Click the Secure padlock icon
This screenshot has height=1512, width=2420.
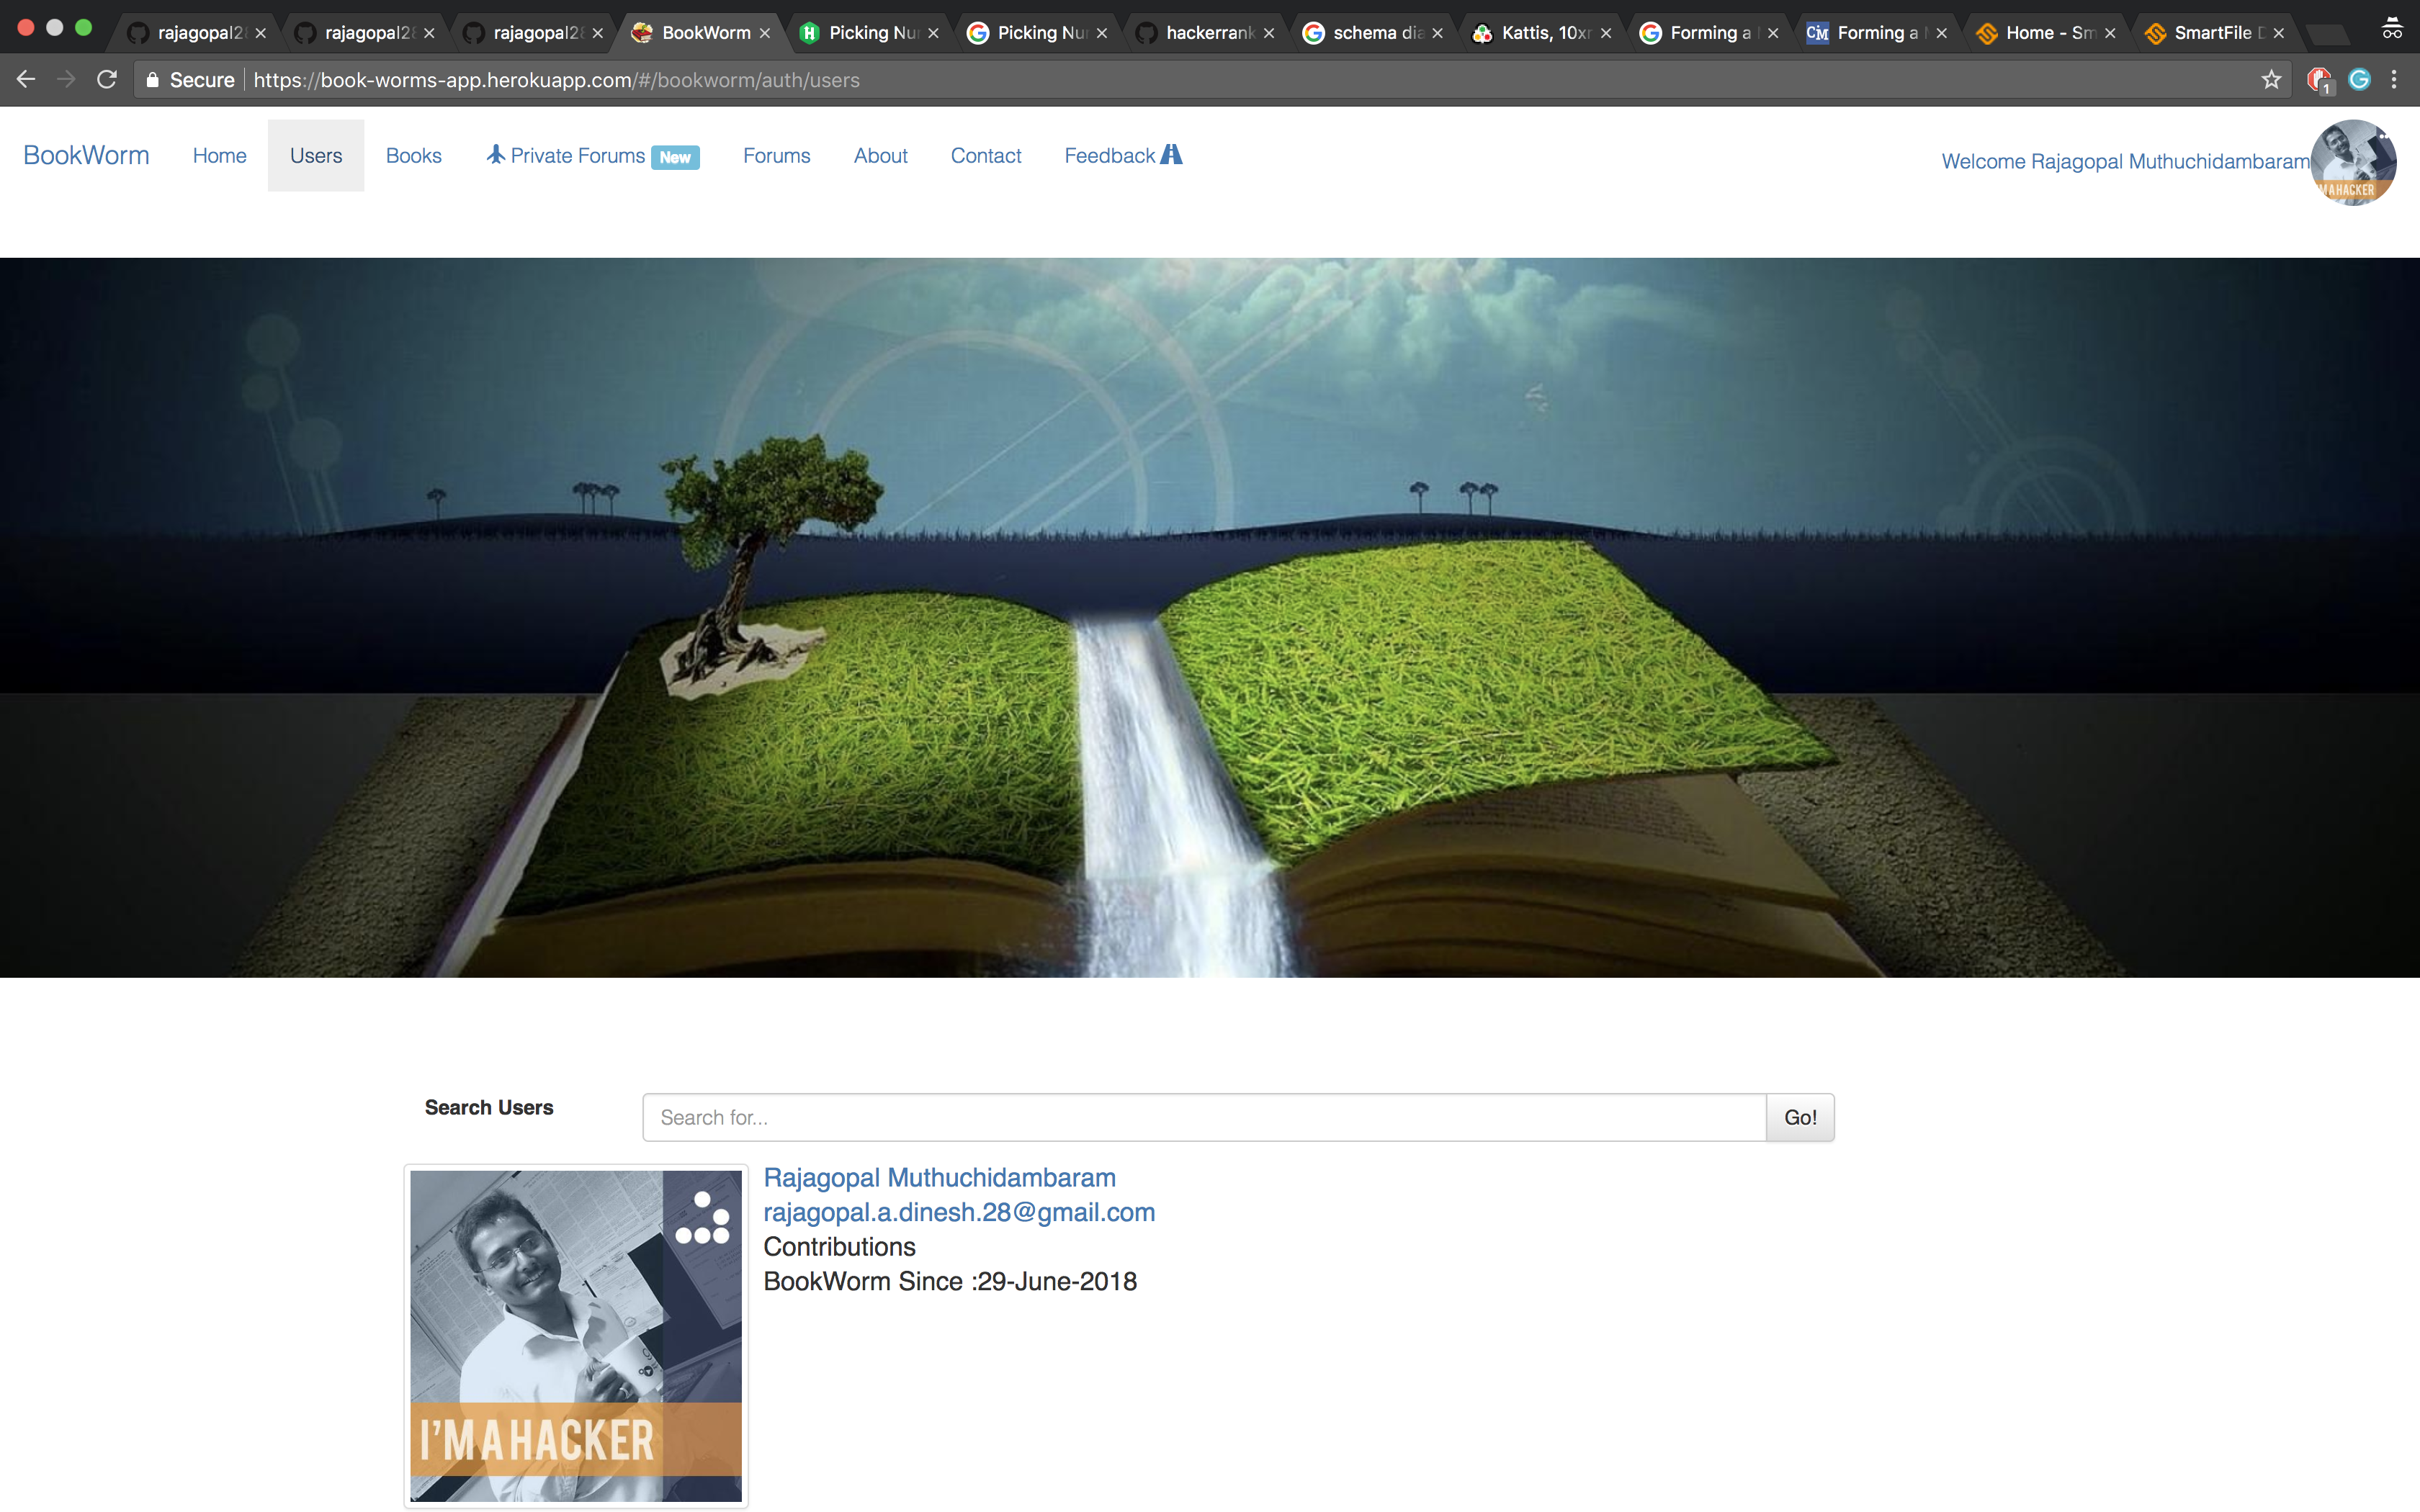point(152,80)
